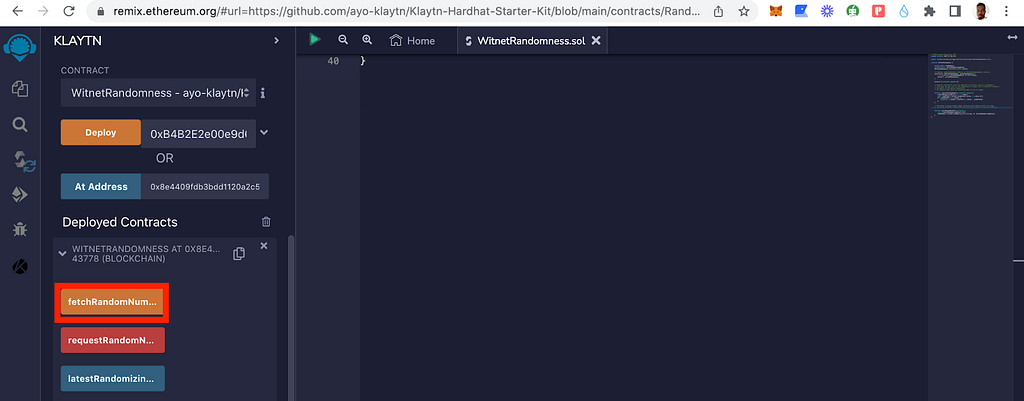Show contract info icon beside dropdown

263,93
